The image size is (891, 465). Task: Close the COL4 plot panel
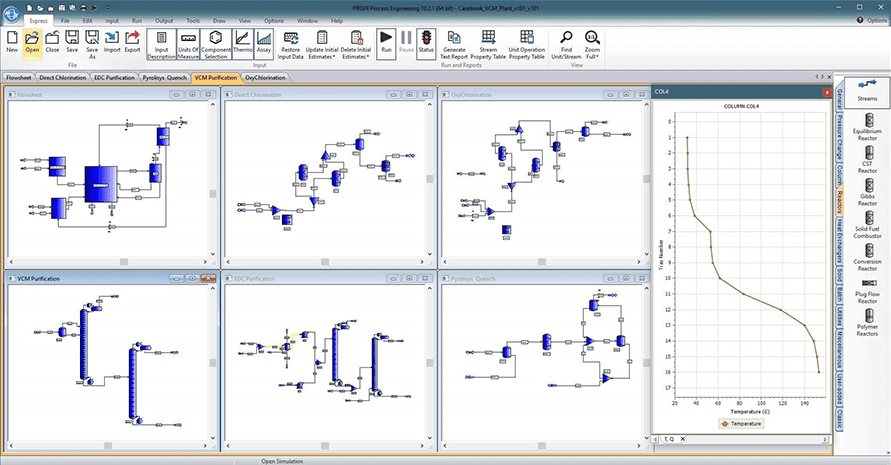tap(826, 91)
